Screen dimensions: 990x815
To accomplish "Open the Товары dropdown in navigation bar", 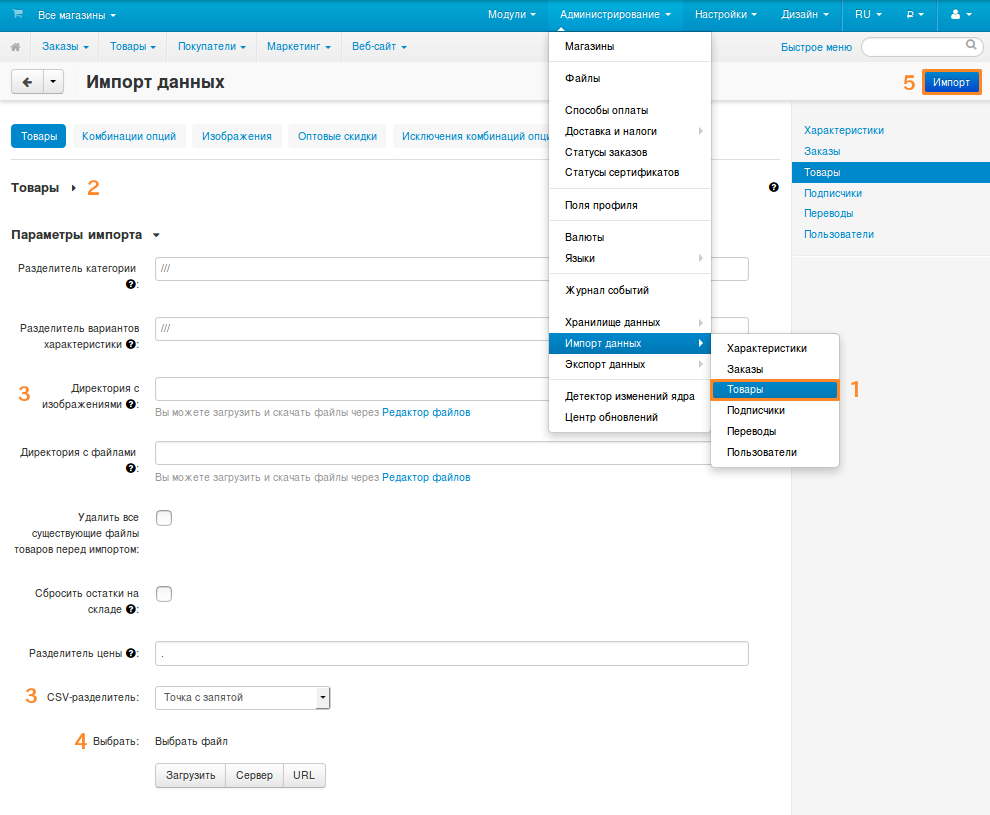I will point(133,47).
